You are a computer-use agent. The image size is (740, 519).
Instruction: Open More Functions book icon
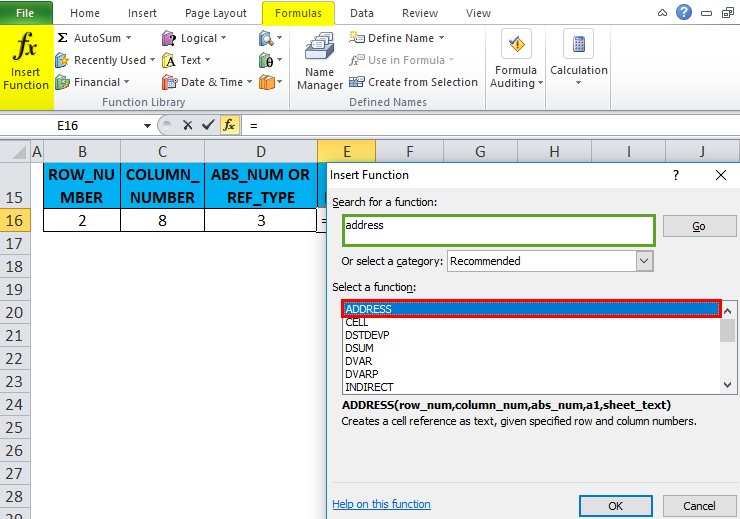pos(270,82)
